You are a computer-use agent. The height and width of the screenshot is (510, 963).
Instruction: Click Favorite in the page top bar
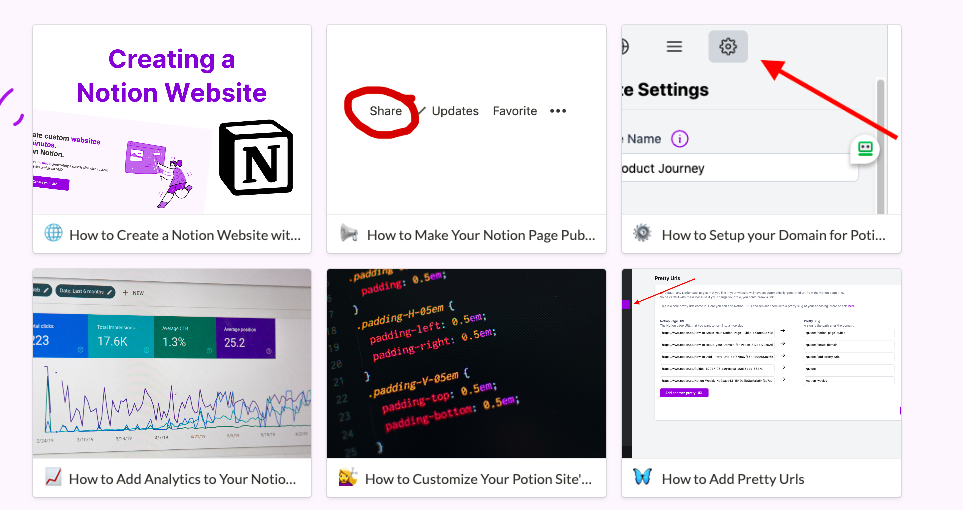coord(515,111)
